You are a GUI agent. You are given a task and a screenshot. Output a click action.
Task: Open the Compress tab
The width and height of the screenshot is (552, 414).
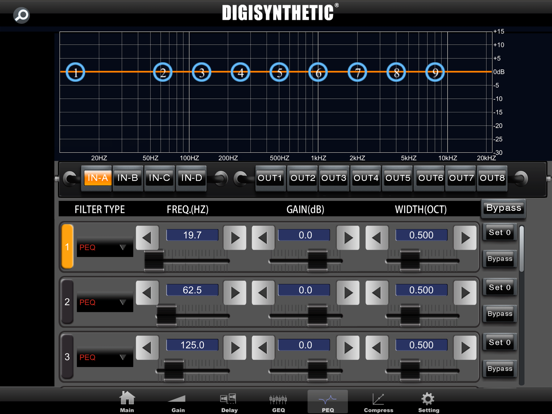click(378, 402)
